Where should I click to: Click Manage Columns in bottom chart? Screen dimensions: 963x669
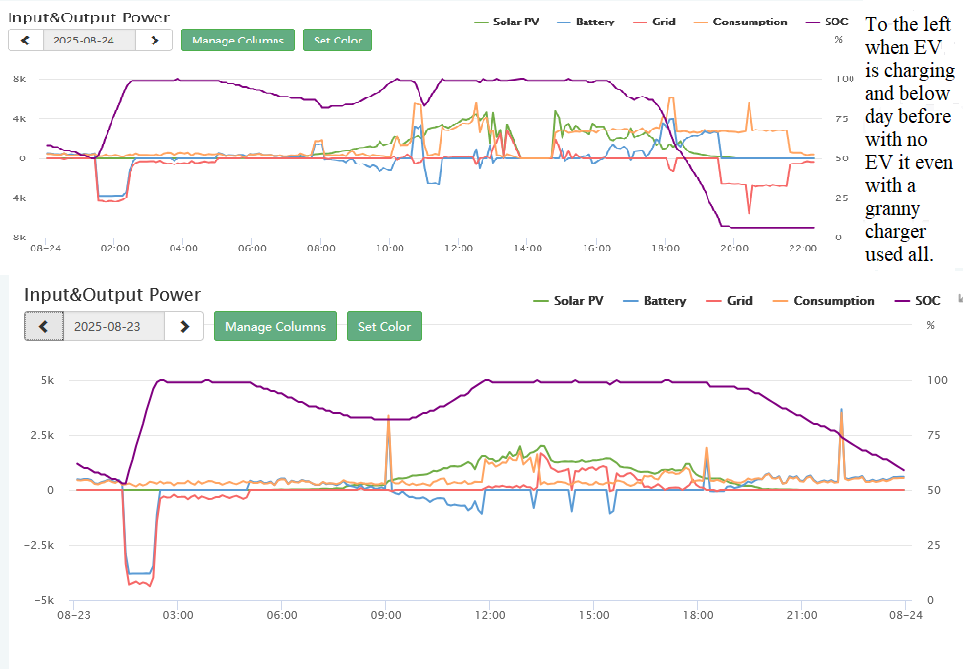(275, 326)
